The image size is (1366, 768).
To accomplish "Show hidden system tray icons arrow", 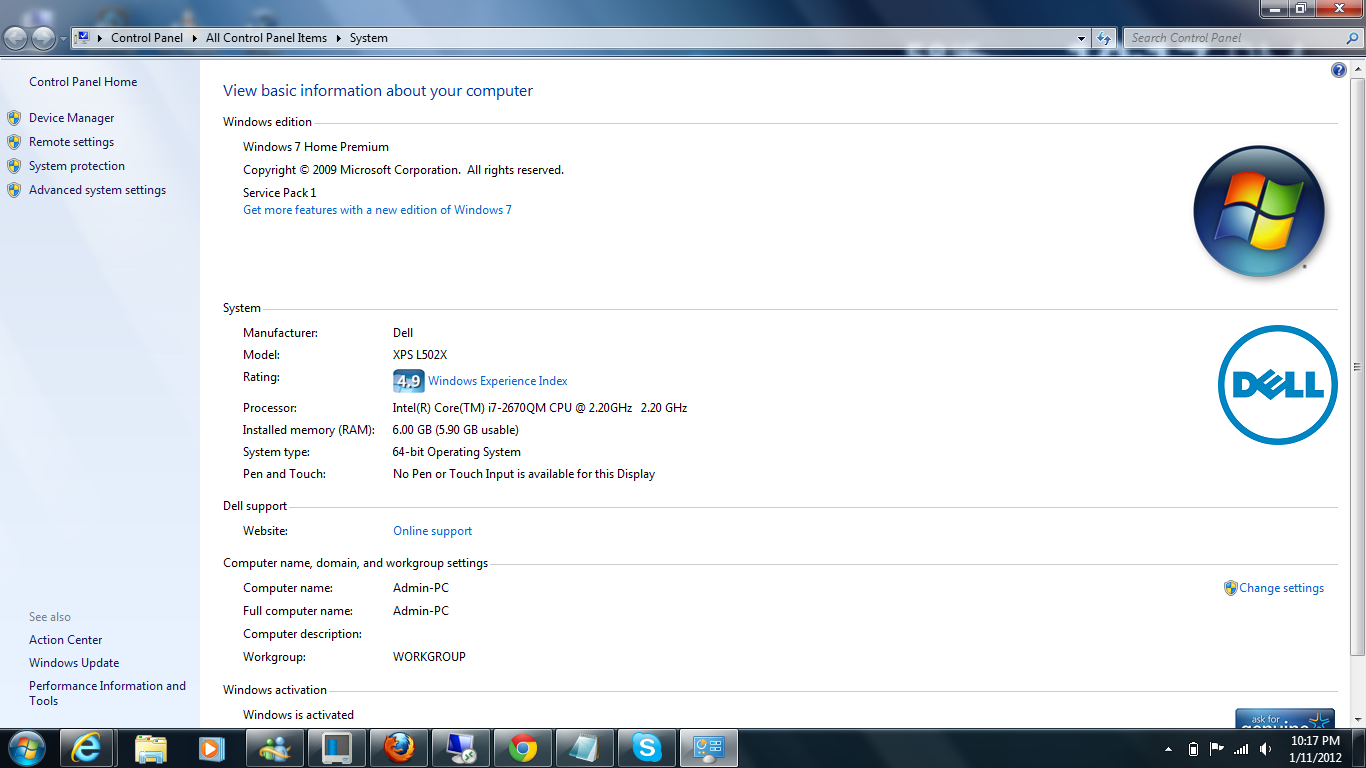I will pyautogui.click(x=1168, y=749).
